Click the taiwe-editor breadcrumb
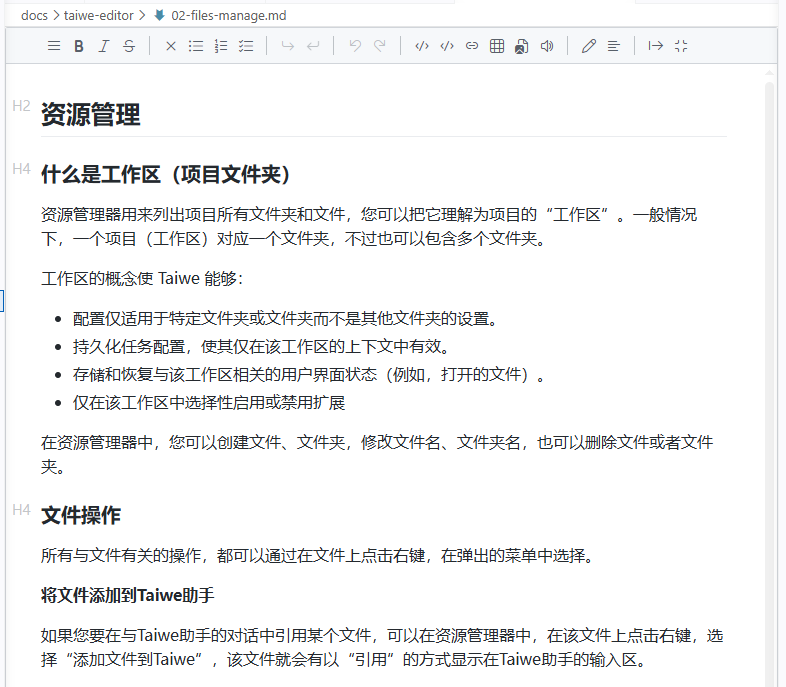 (99, 16)
